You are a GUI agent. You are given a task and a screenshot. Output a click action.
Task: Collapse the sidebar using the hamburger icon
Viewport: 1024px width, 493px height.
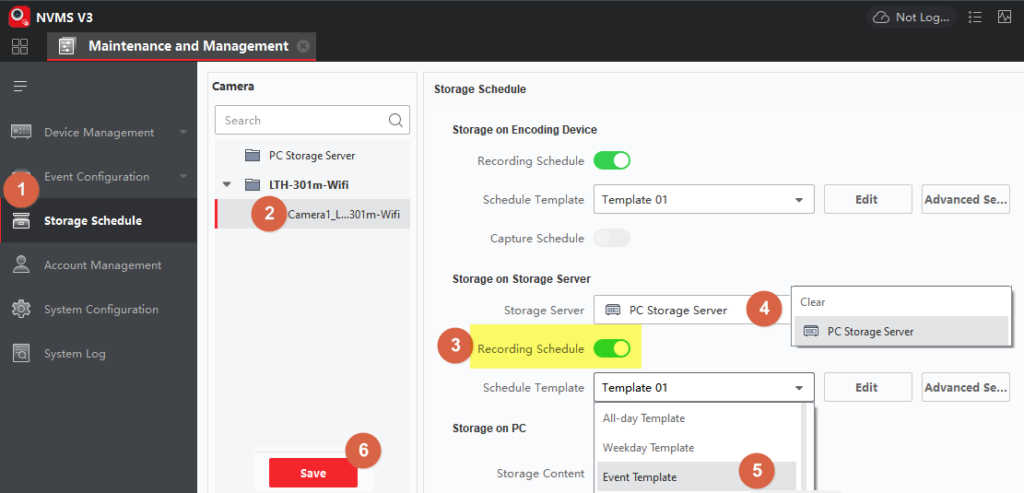tap(20, 86)
